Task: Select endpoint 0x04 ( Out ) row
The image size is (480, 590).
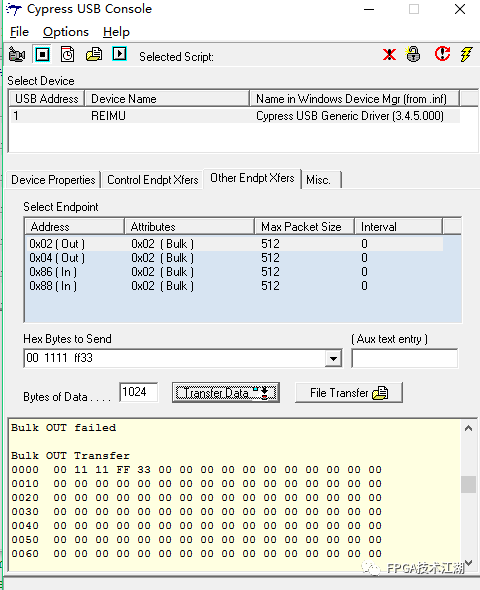Action: click(234, 258)
